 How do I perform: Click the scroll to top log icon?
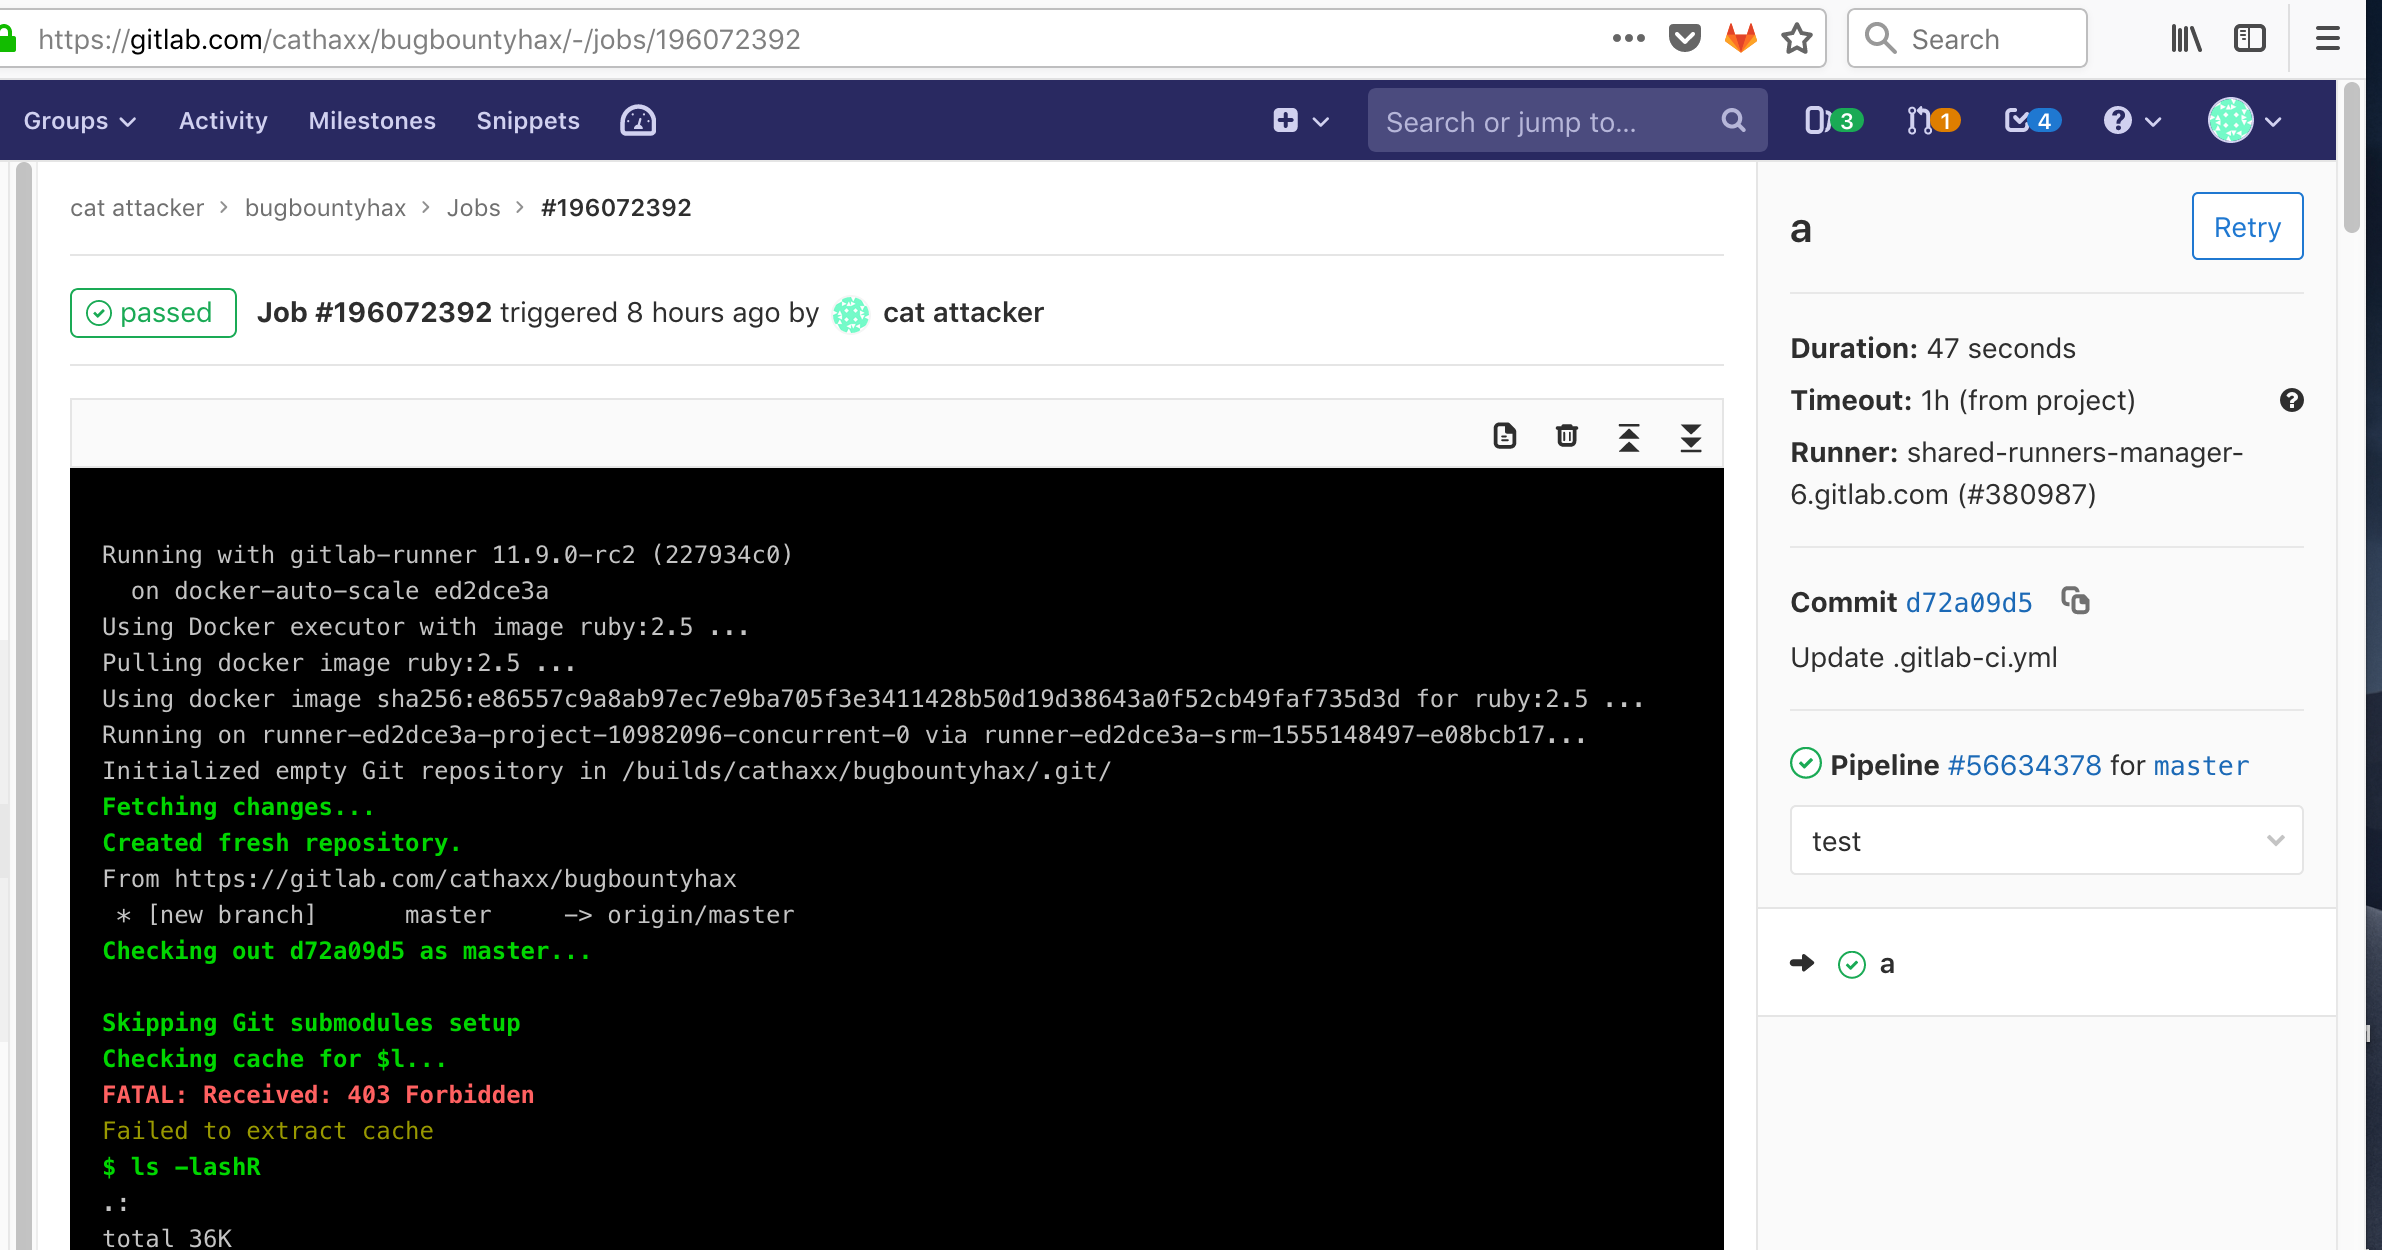pyautogui.click(x=1628, y=437)
